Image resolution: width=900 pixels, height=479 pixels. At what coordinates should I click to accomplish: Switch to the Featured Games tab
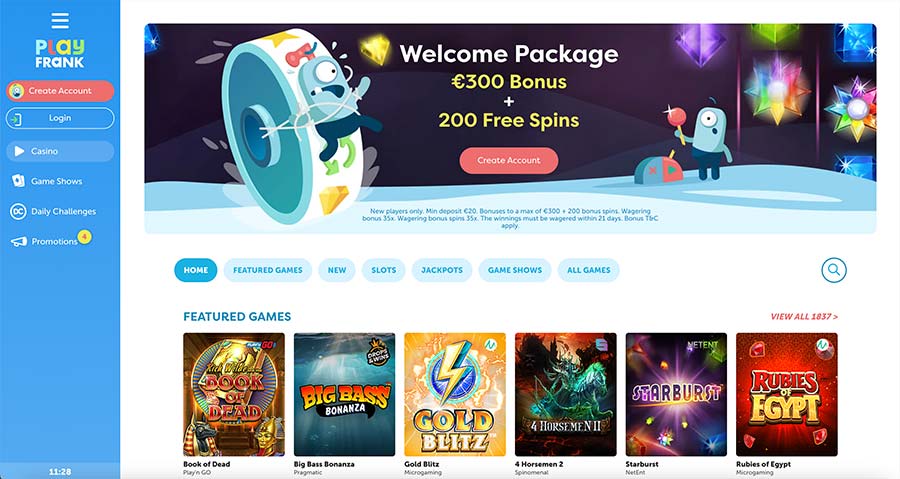tap(267, 270)
